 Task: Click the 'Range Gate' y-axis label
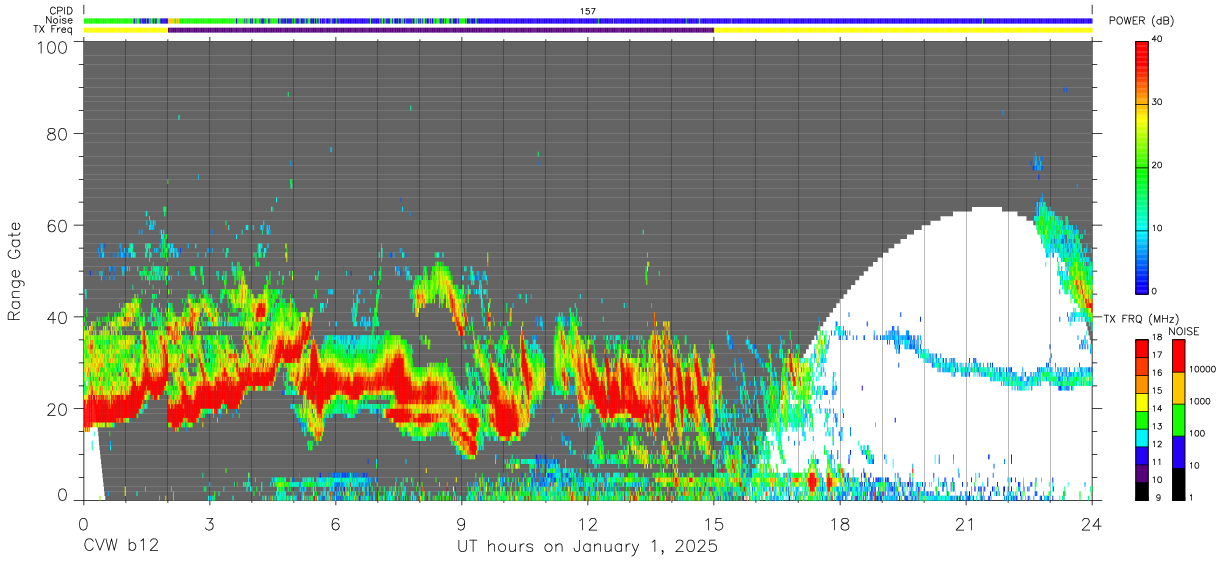[x=16, y=271]
